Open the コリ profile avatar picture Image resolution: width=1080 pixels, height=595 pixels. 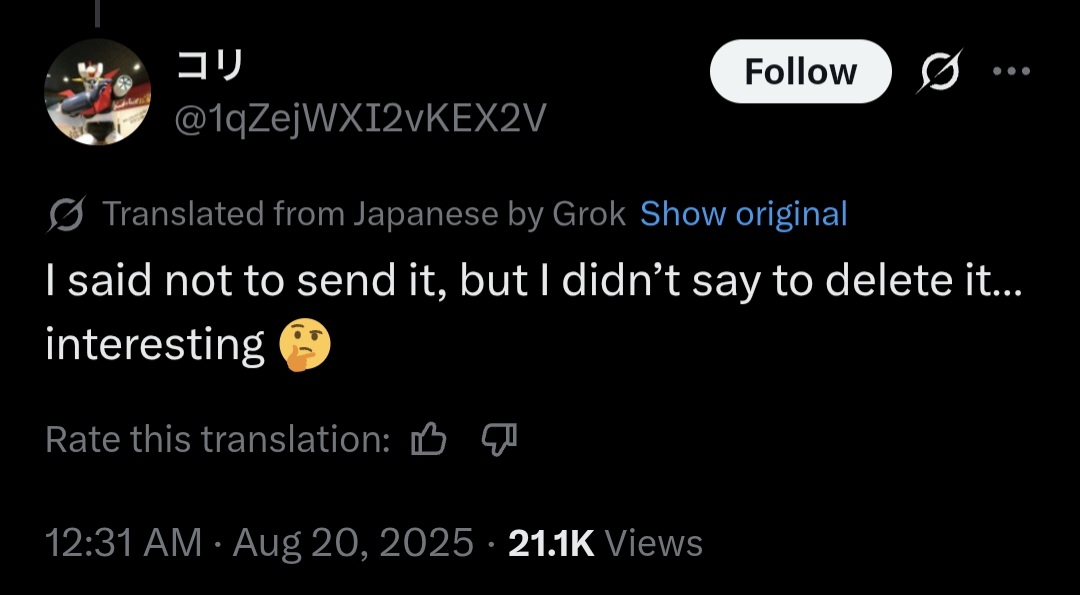tap(97, 92)
